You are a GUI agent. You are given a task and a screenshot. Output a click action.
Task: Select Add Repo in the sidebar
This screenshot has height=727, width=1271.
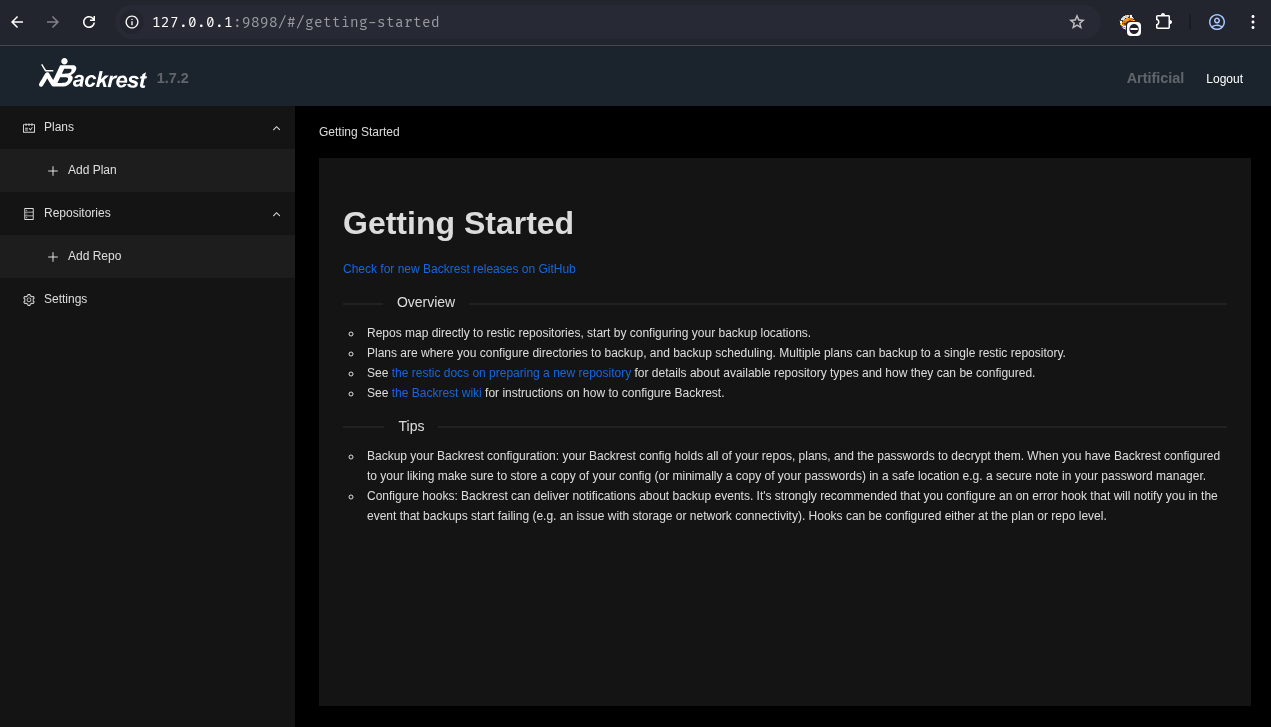[x=94, y=257]
